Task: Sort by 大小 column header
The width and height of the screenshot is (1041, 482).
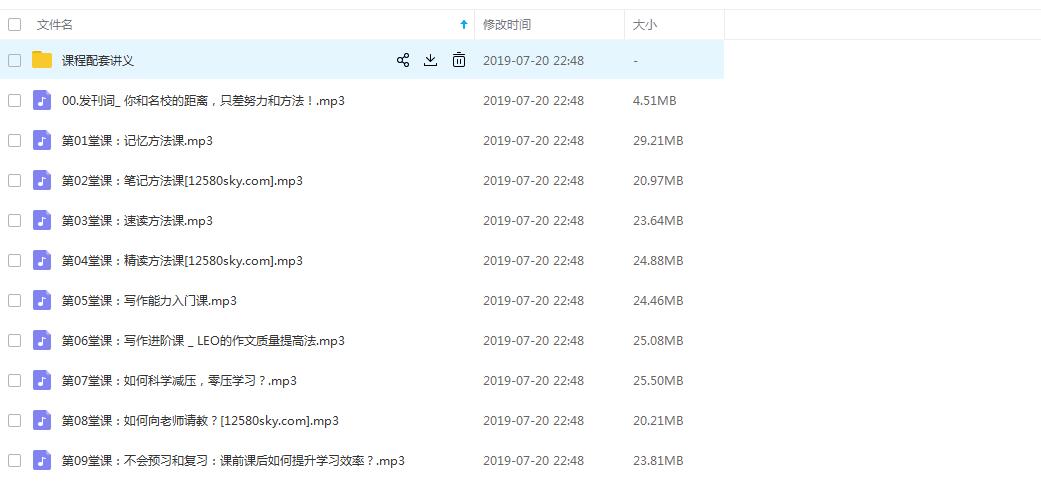Action: pos(645,24)
